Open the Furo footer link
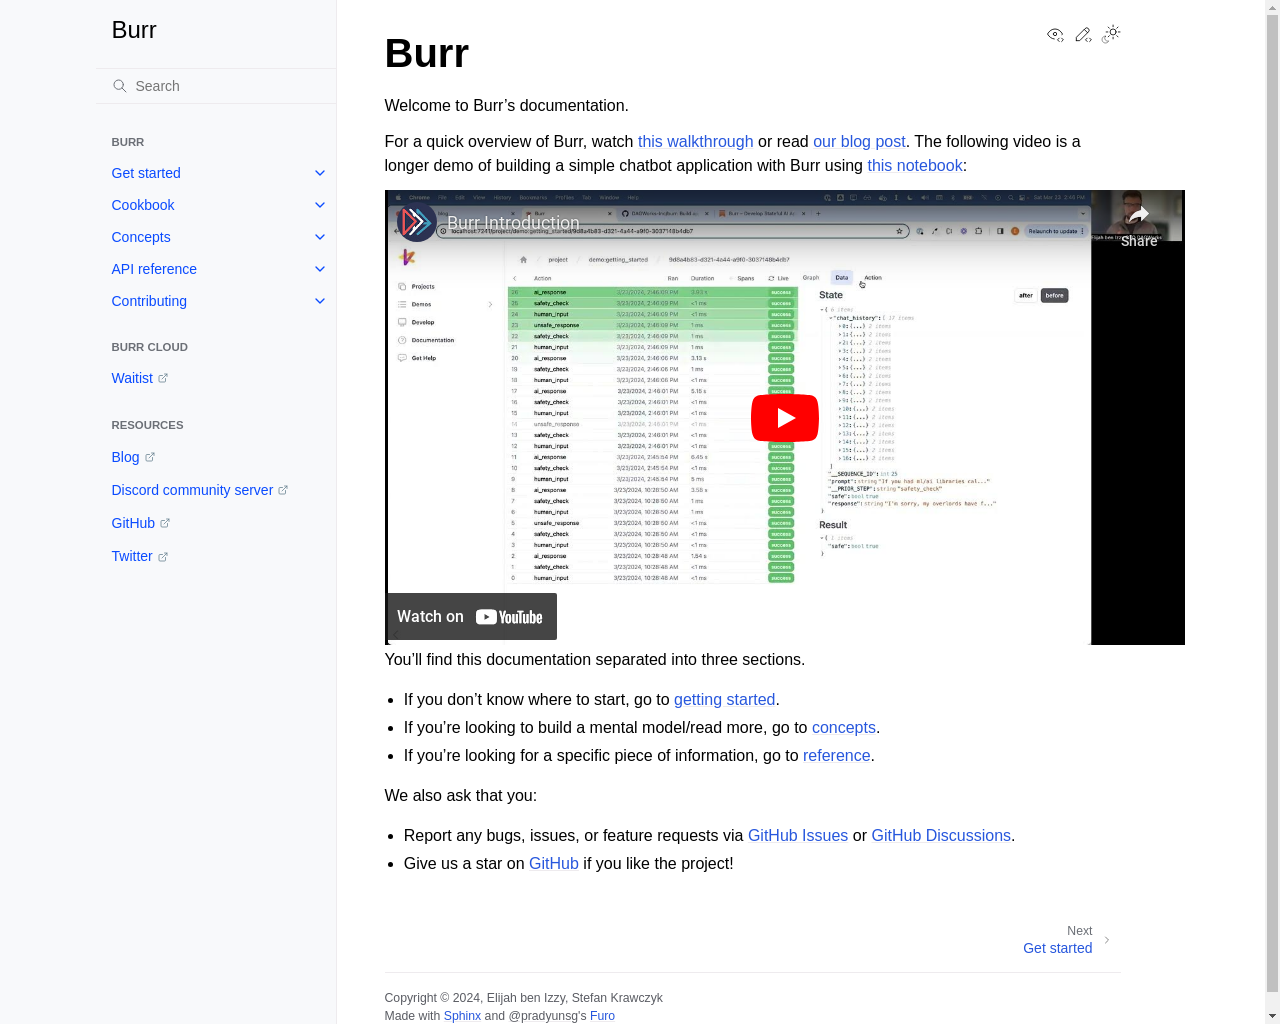 602,1016
